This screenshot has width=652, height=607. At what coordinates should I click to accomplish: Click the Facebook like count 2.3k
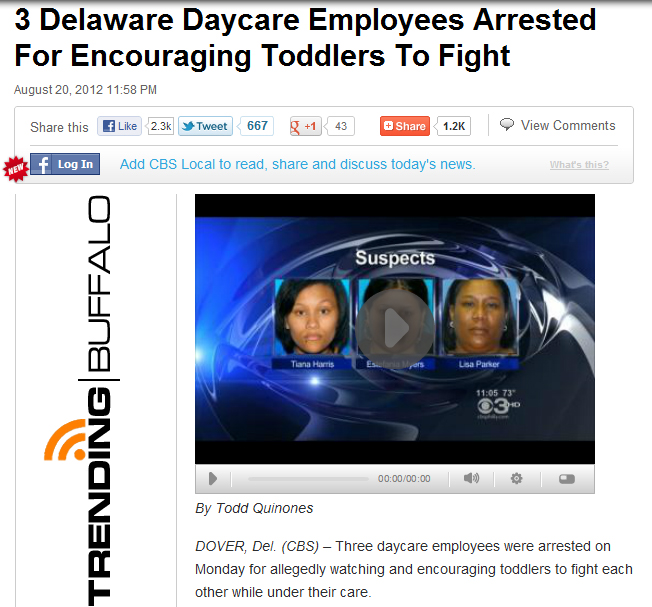[x=161, y=126]
